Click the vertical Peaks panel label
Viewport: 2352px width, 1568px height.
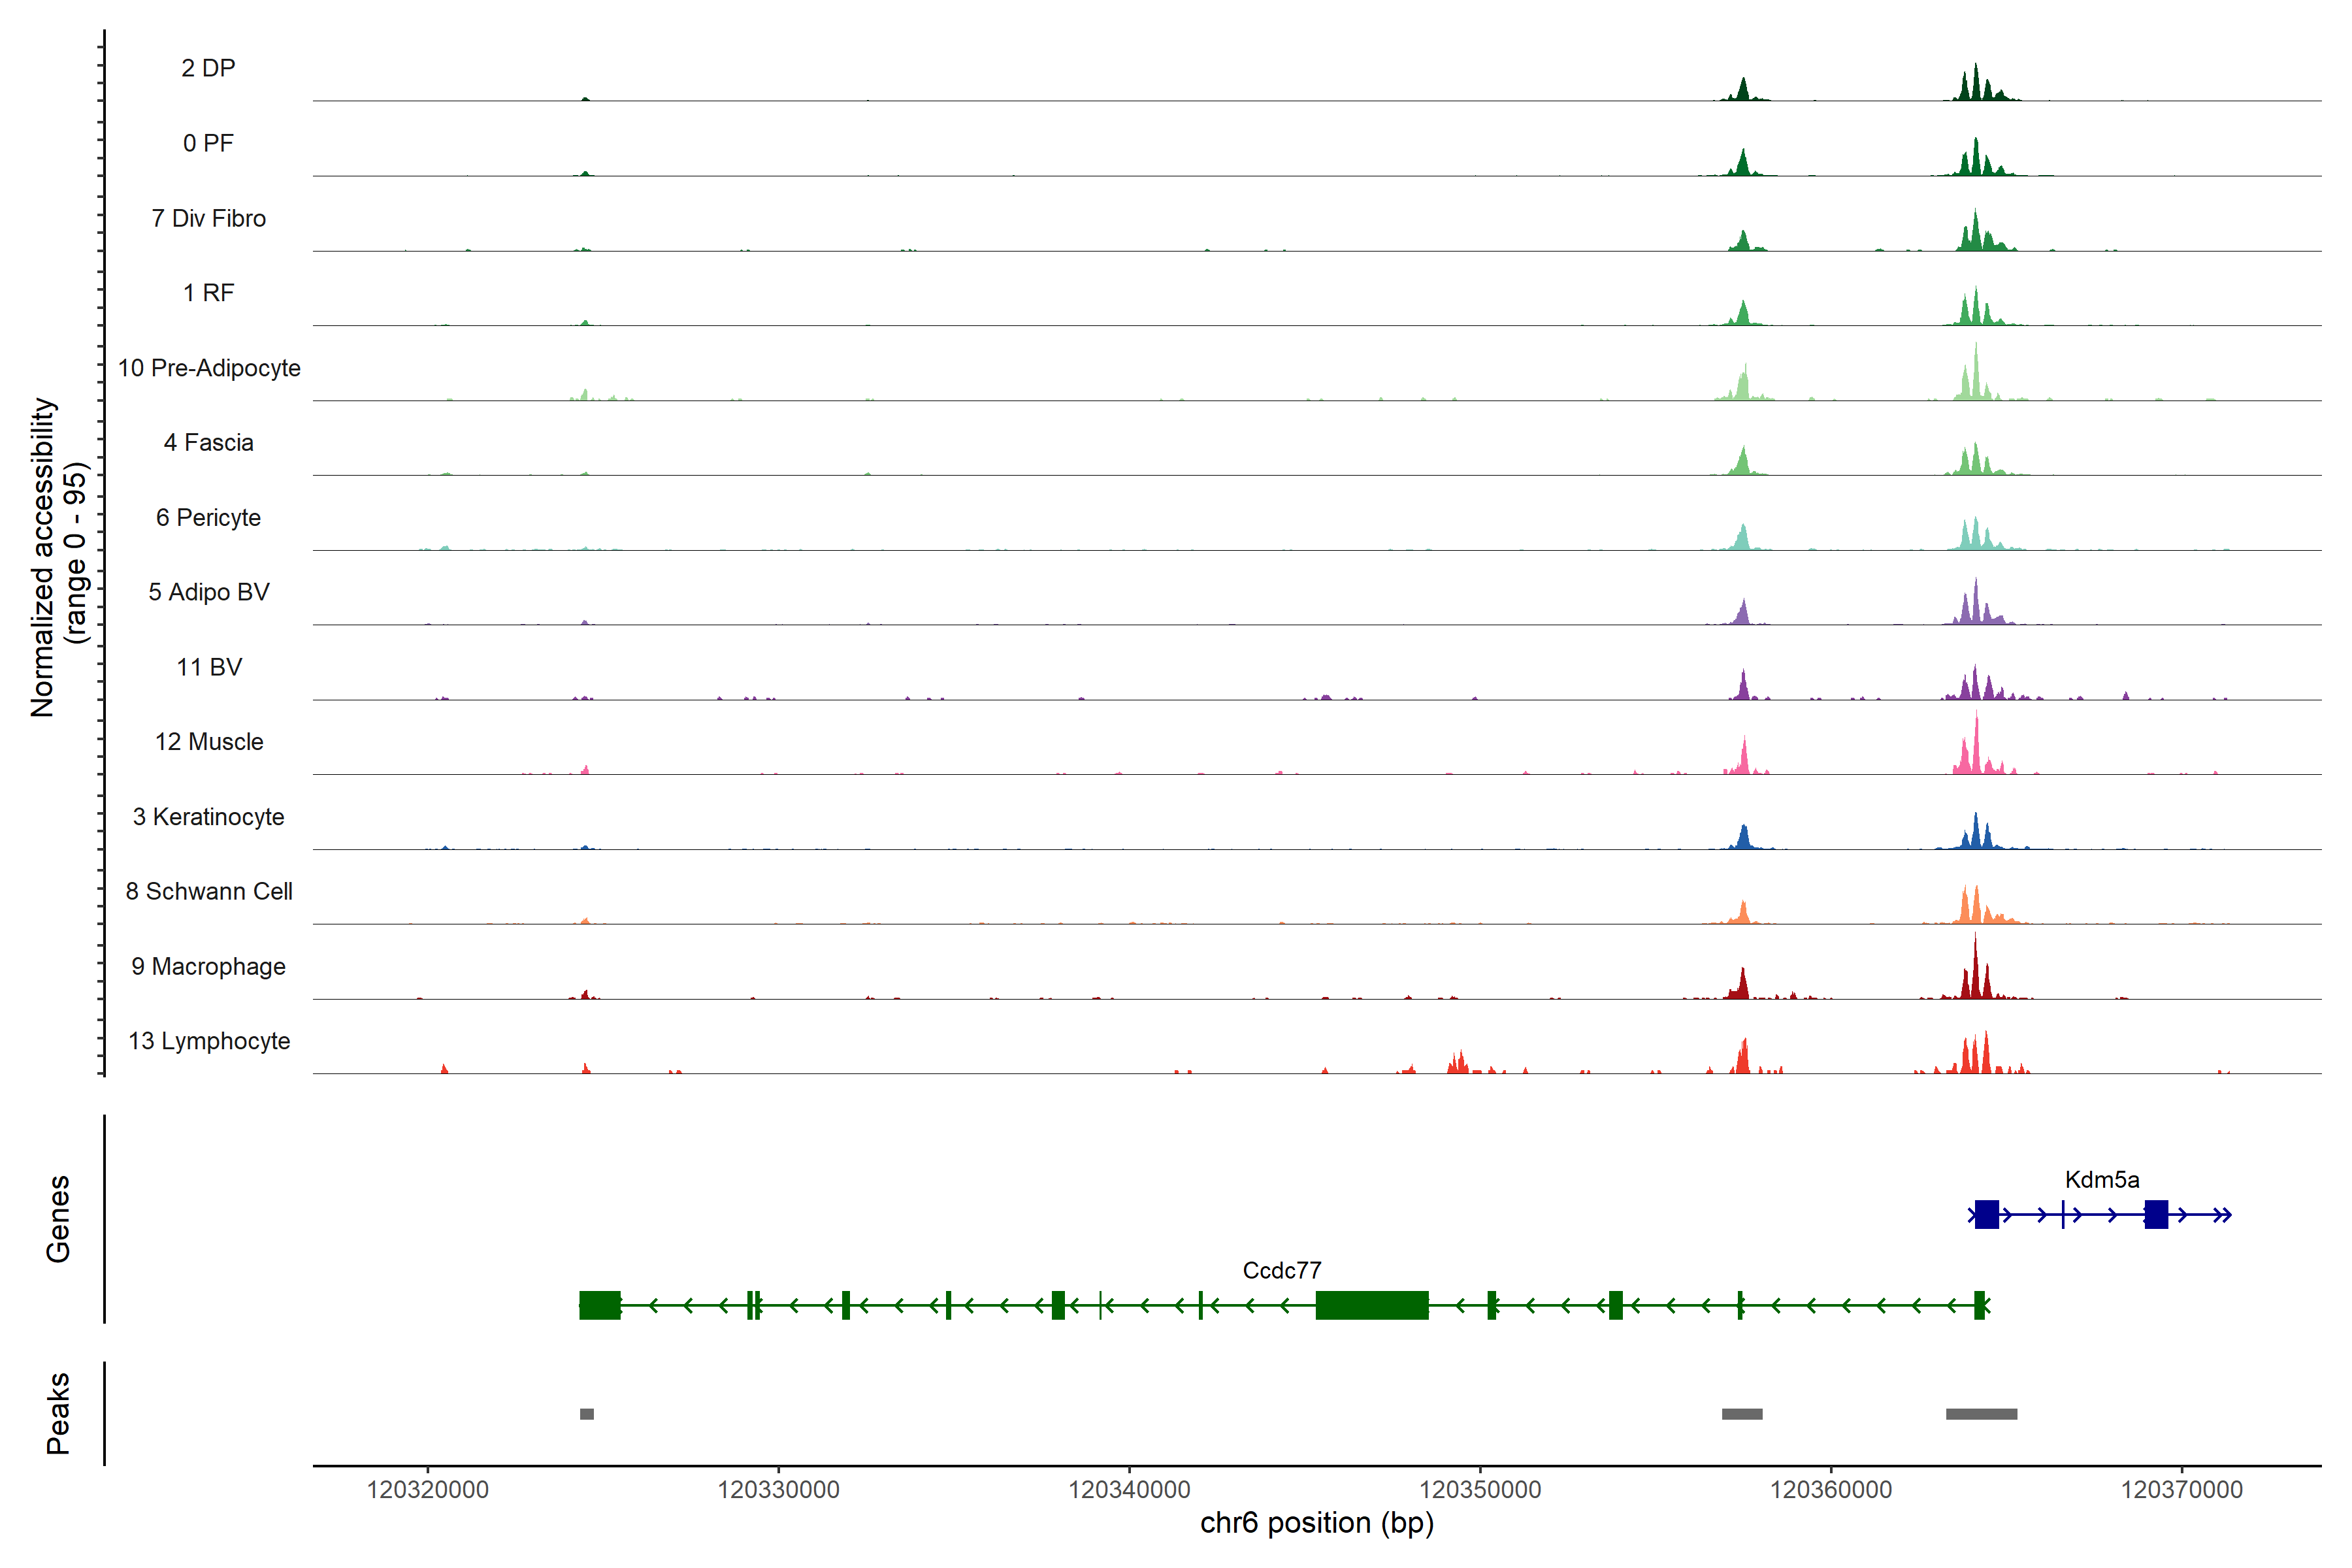[58, 1413]
